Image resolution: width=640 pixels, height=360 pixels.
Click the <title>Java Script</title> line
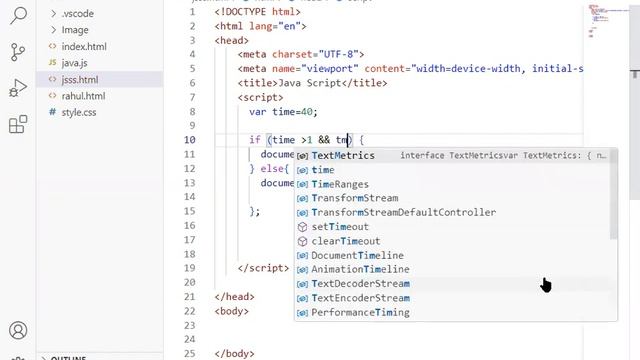[x=312, y=83]
